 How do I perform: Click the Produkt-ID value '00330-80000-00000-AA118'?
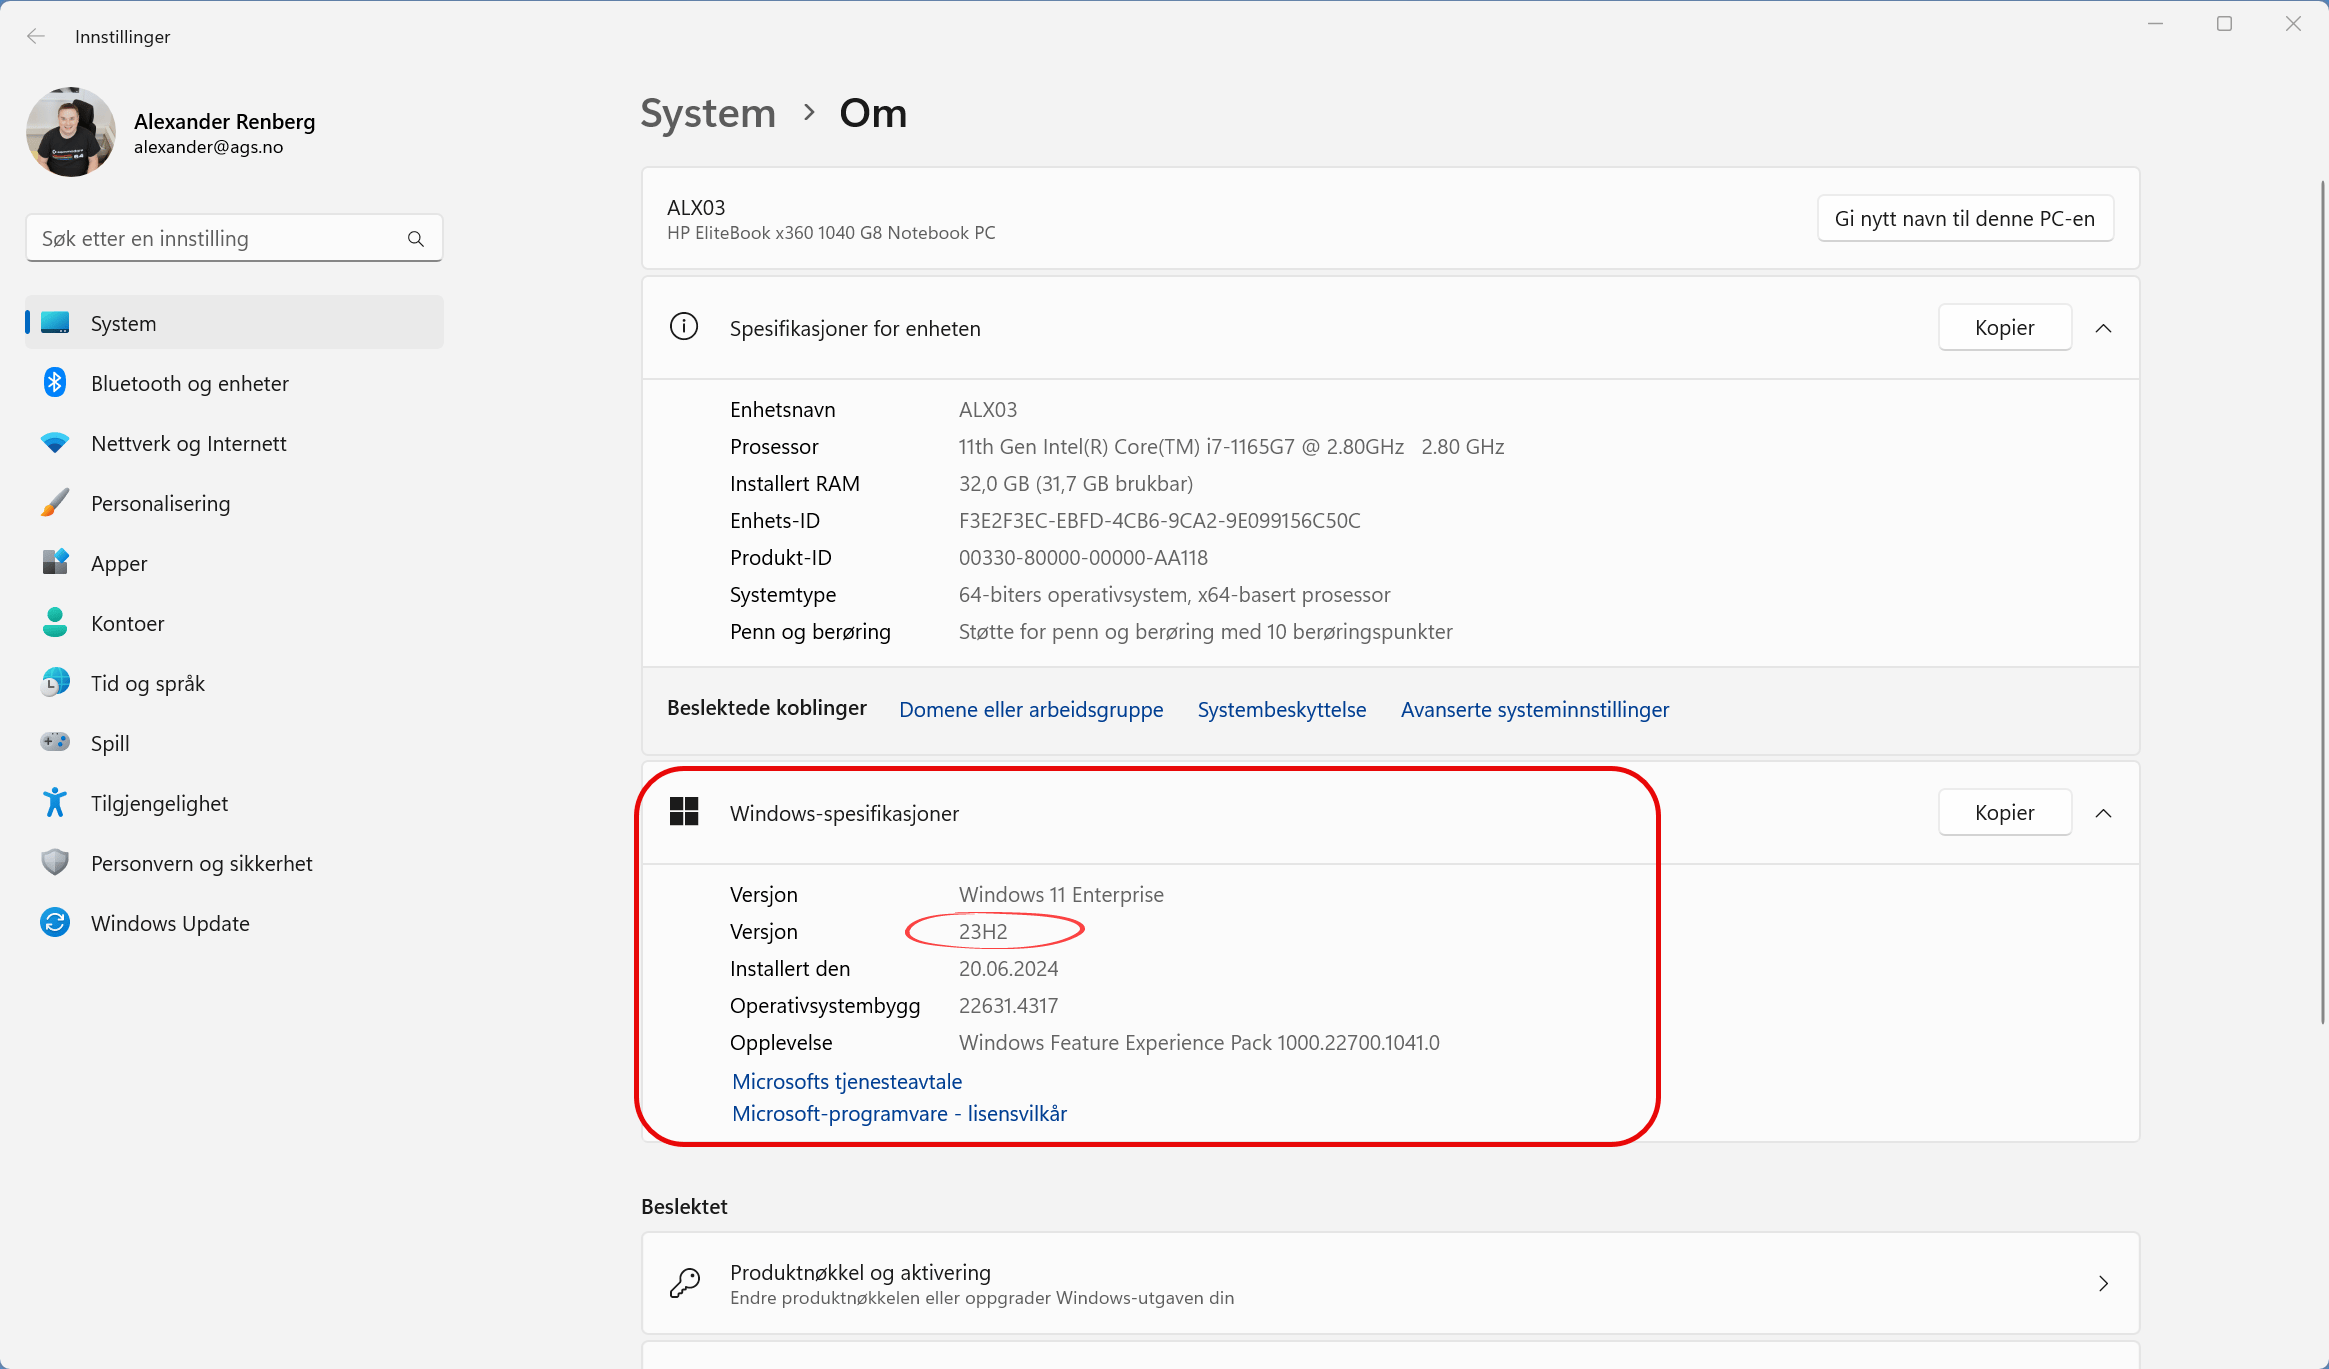[x=1083, y=557]
